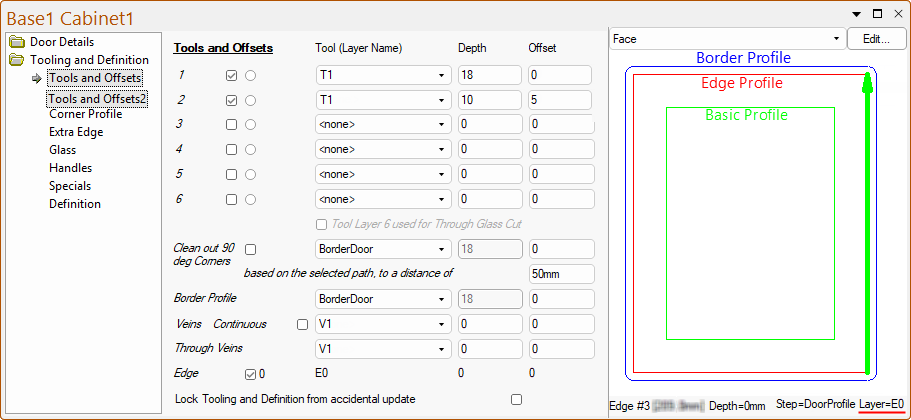The width and height of the screenshot is (911, 420).
Task: Uncheck tool row 2 checkbox
Action: coord(231,100)
